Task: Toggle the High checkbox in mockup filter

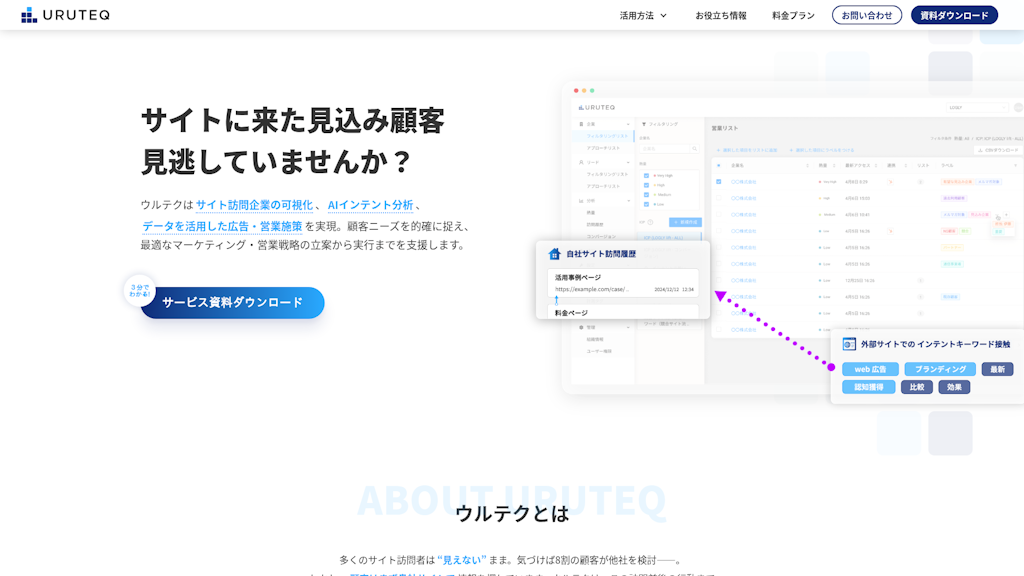Action: pyautogui.click(x=647, y=185)
